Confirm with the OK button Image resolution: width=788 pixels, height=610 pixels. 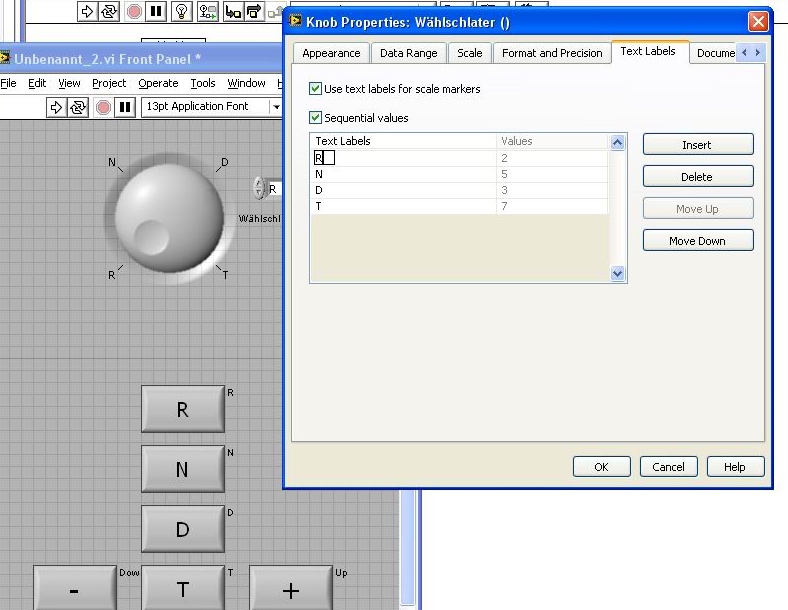click(602, 467)
